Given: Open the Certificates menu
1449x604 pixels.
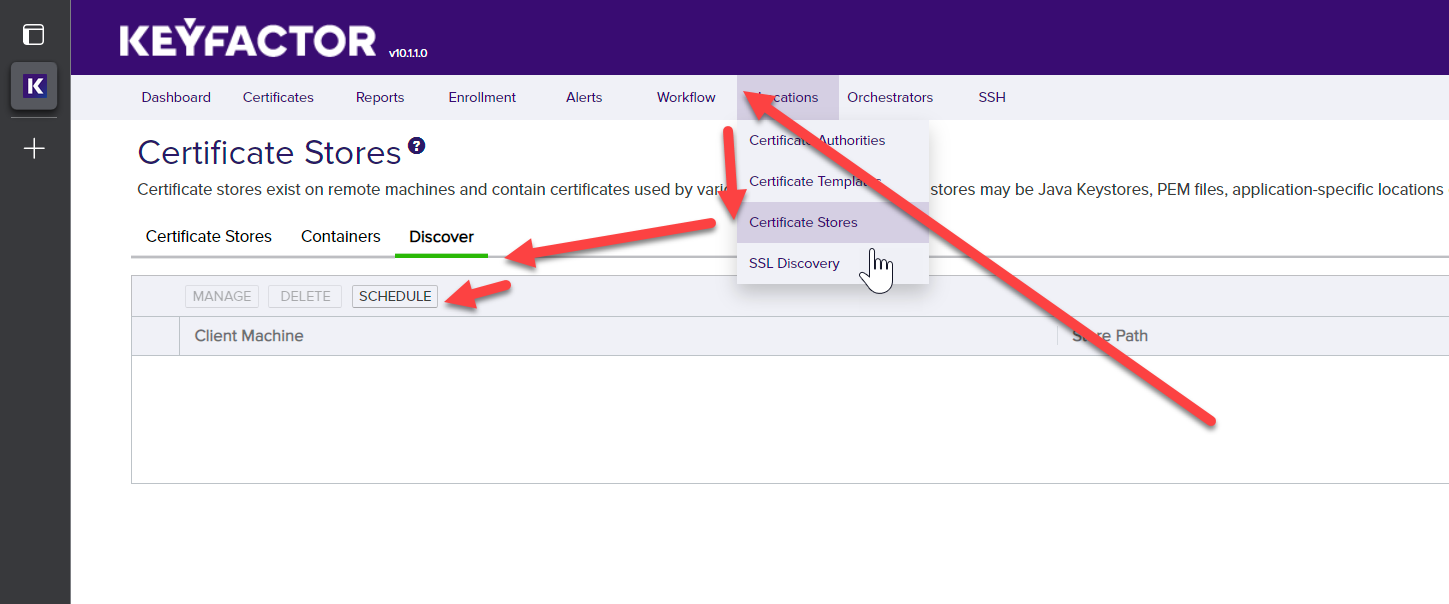Looking at the screenshot, I should [x=278, y=97].
